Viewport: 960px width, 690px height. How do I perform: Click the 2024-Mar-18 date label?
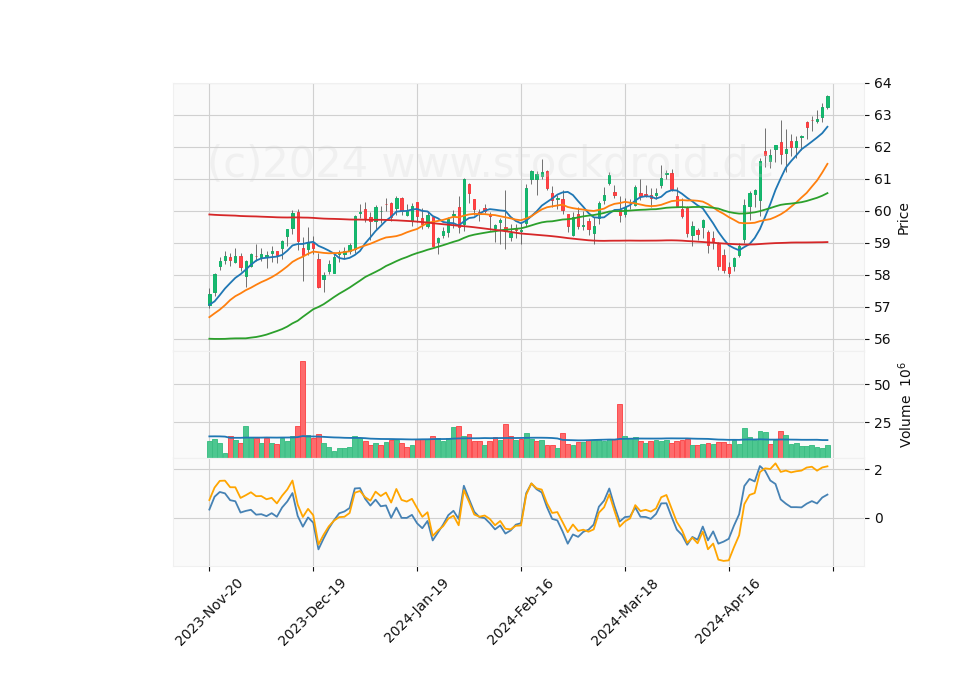(x=624, y=612)
